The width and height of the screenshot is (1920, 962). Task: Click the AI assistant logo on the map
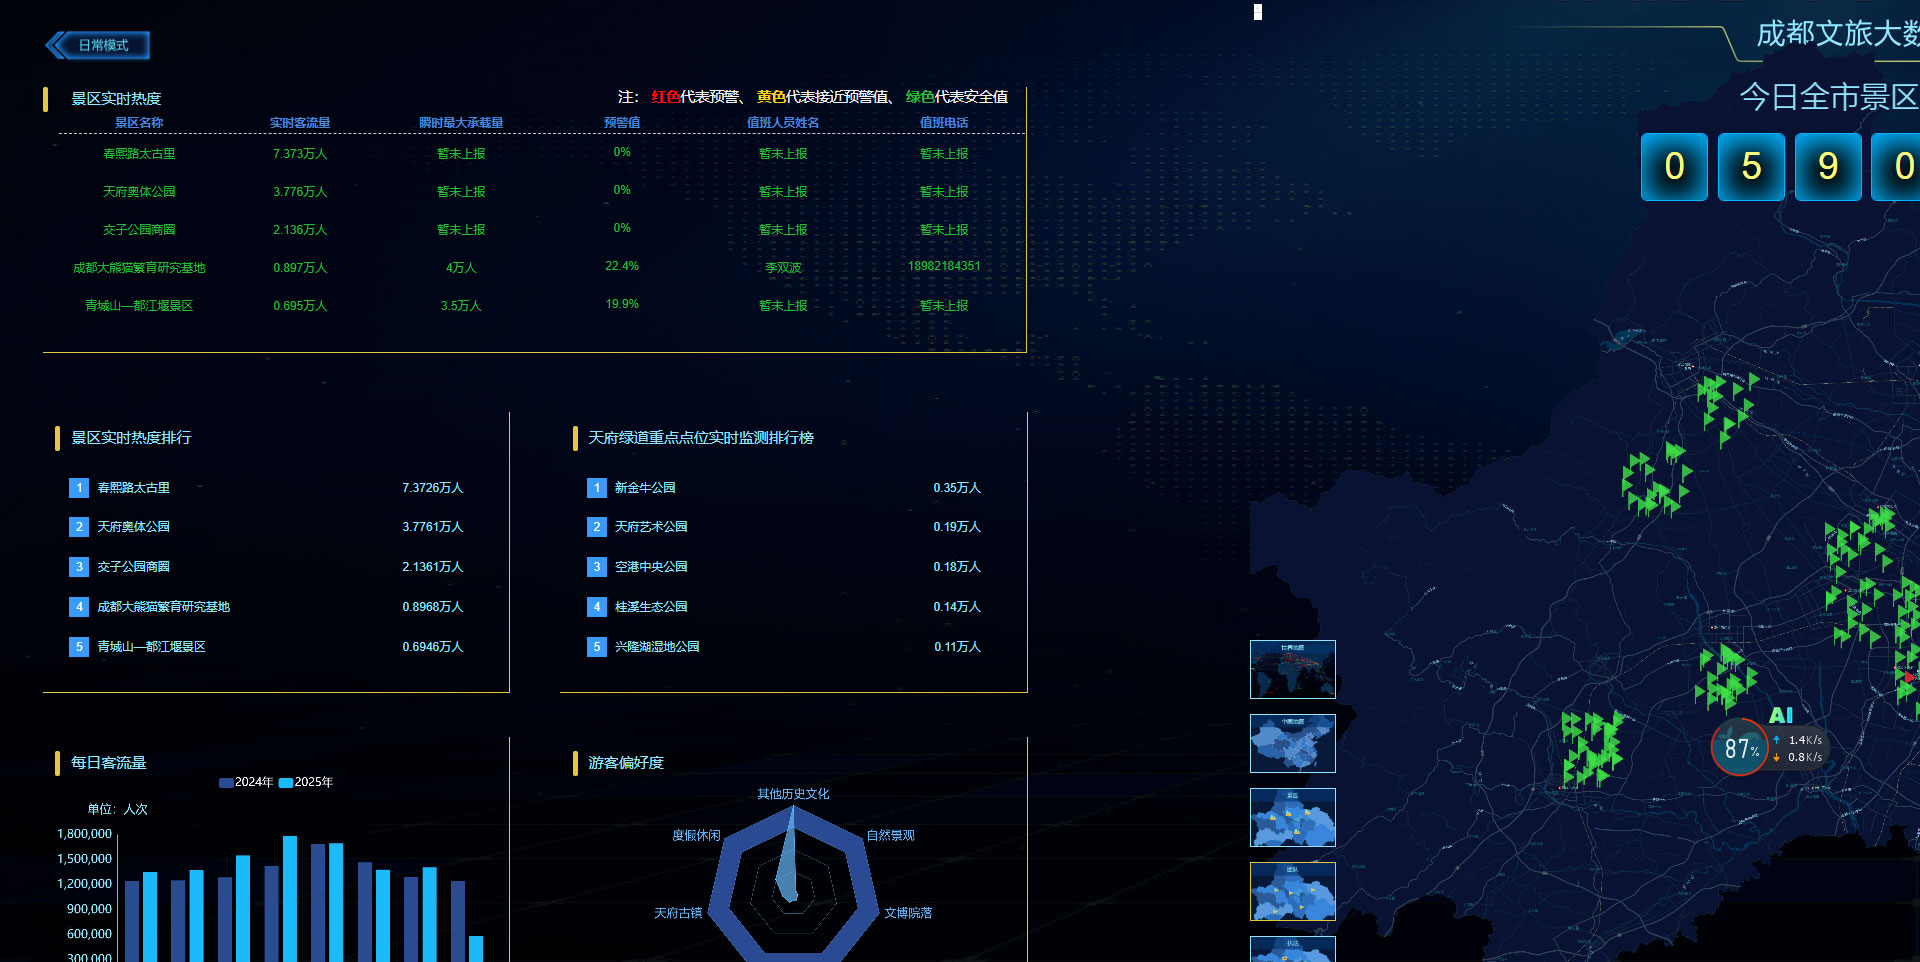(1780, 715)
